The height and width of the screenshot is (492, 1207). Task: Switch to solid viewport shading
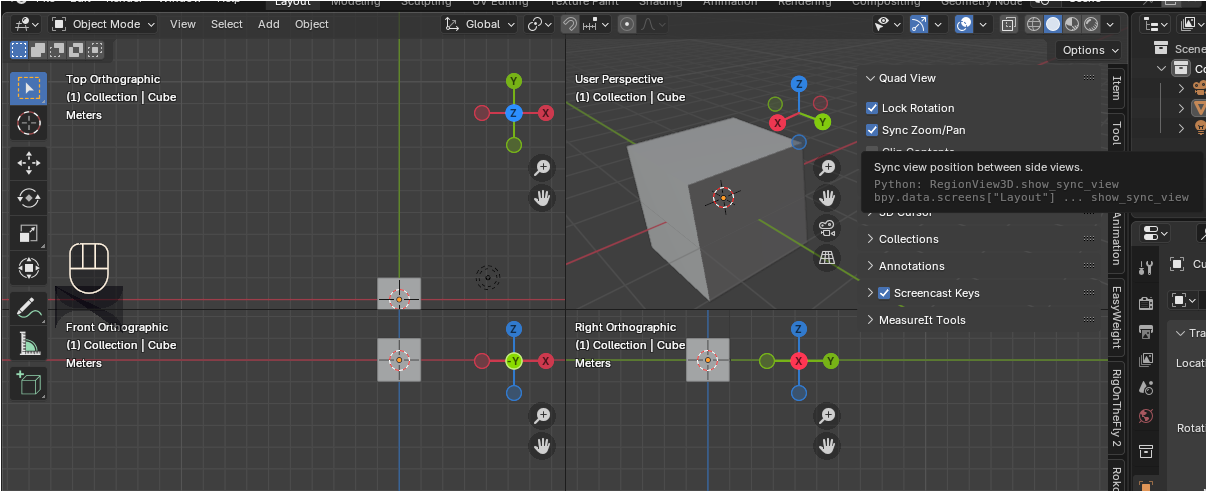1053,24
